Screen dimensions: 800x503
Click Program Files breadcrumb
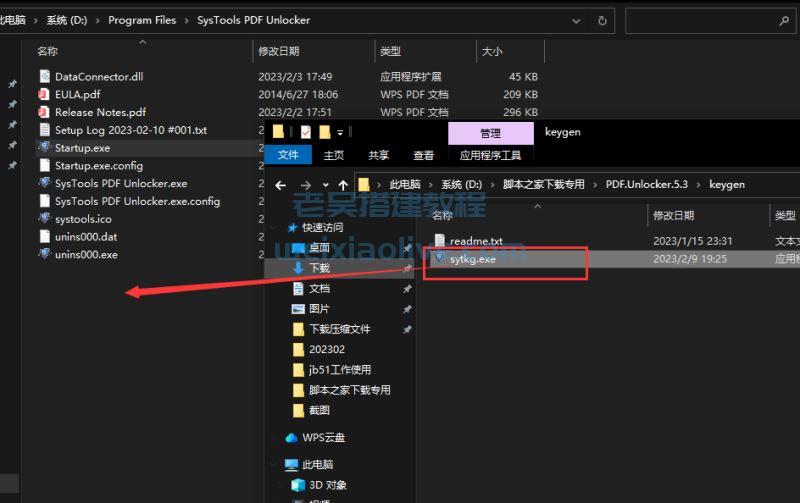pos(142,20)
